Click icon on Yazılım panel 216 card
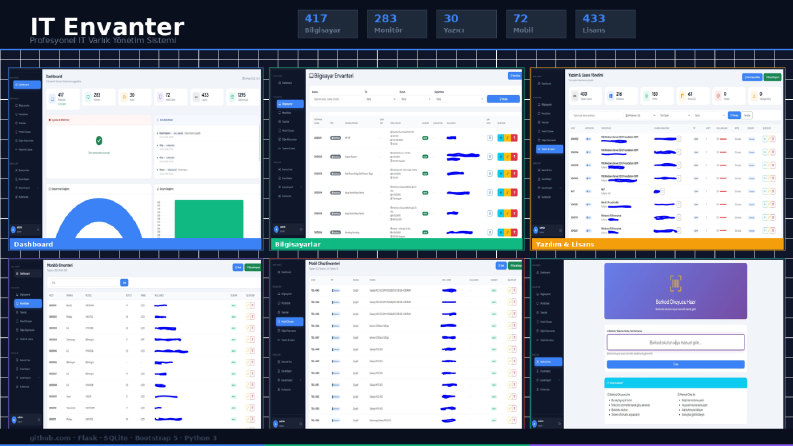 click(x=611, y=95)
